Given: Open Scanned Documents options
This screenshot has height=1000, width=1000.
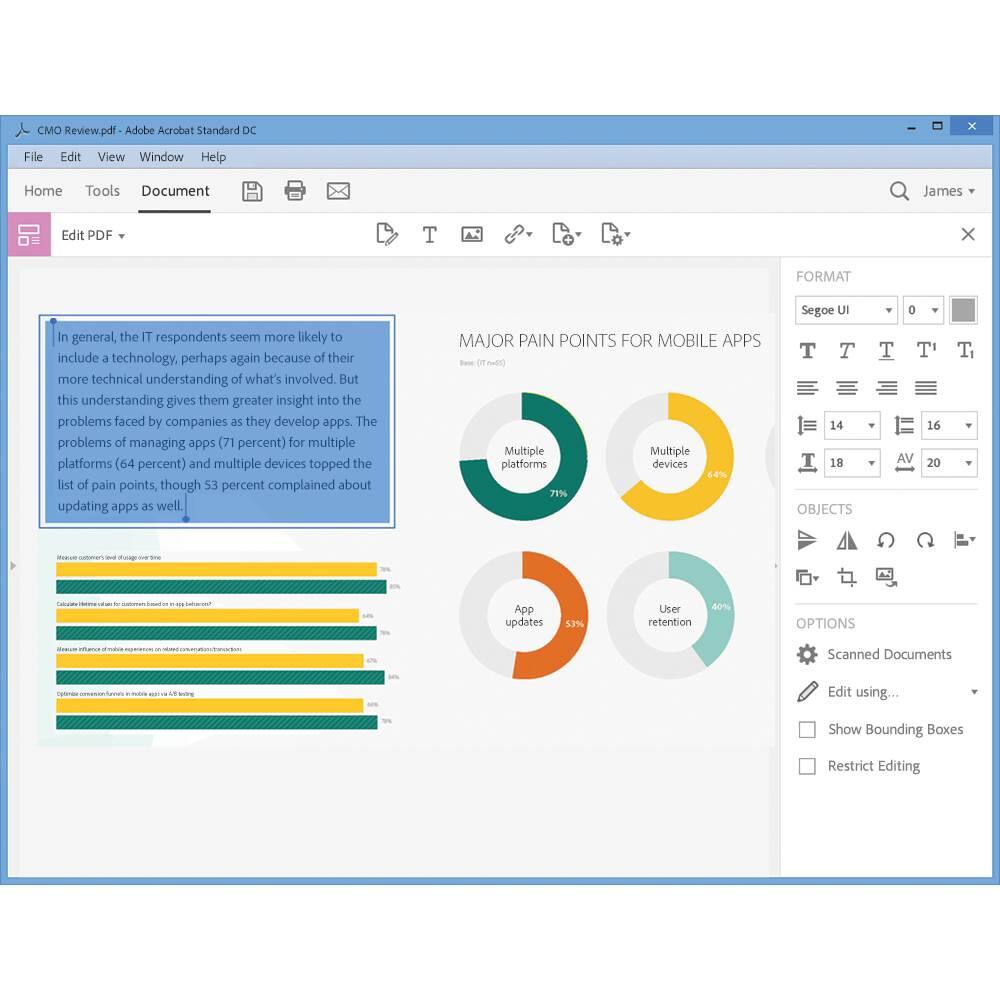Looking at the screenshot, I should [x=888, y=655].
